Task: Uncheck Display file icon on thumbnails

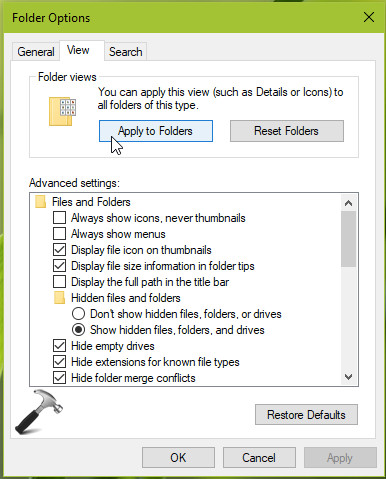Action: (x=59, y=250)
